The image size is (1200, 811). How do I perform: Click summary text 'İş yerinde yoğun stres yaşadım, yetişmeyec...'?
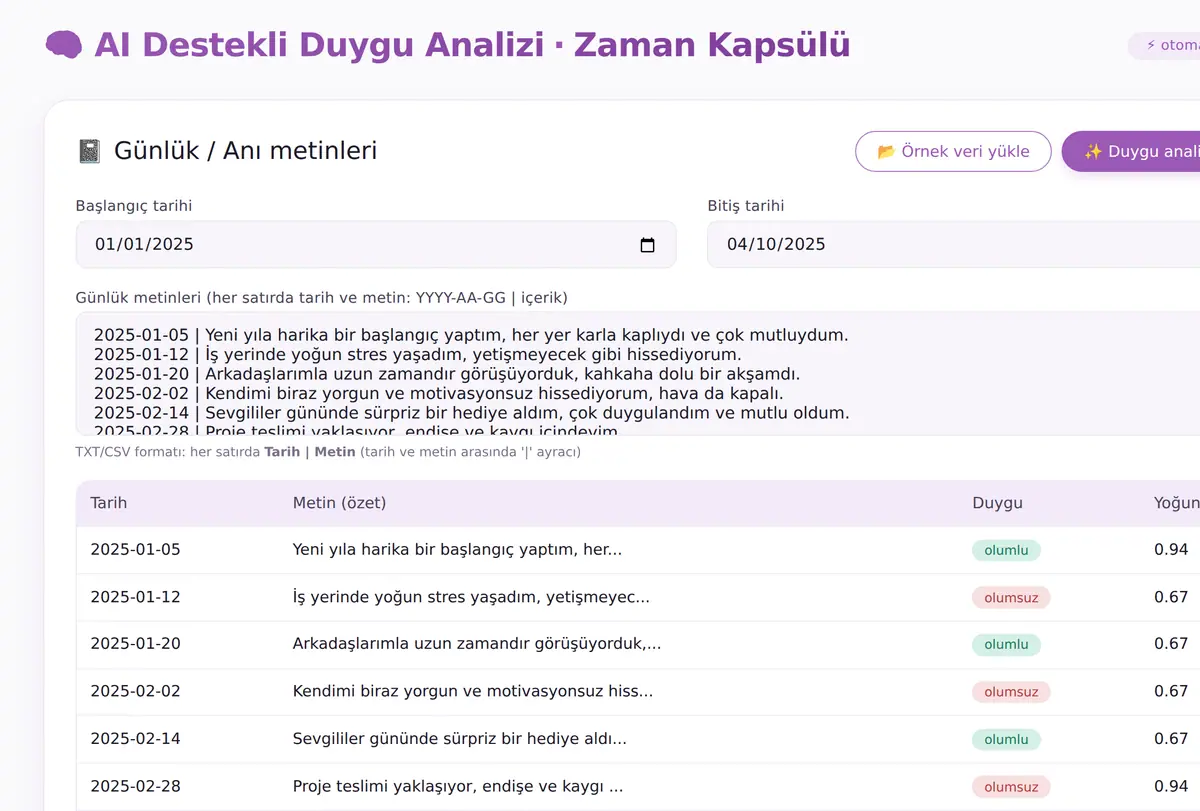471,597
